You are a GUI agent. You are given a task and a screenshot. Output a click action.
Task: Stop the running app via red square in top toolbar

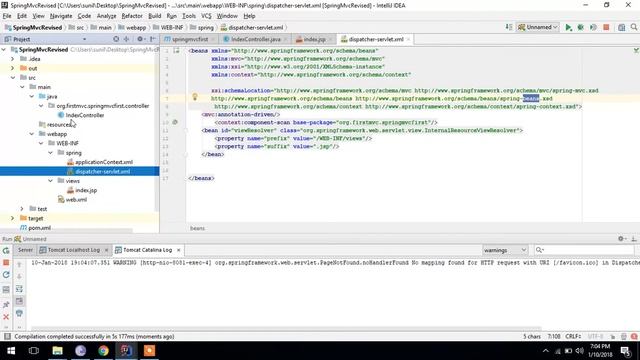pyautogui.click(x=606, y=27)
